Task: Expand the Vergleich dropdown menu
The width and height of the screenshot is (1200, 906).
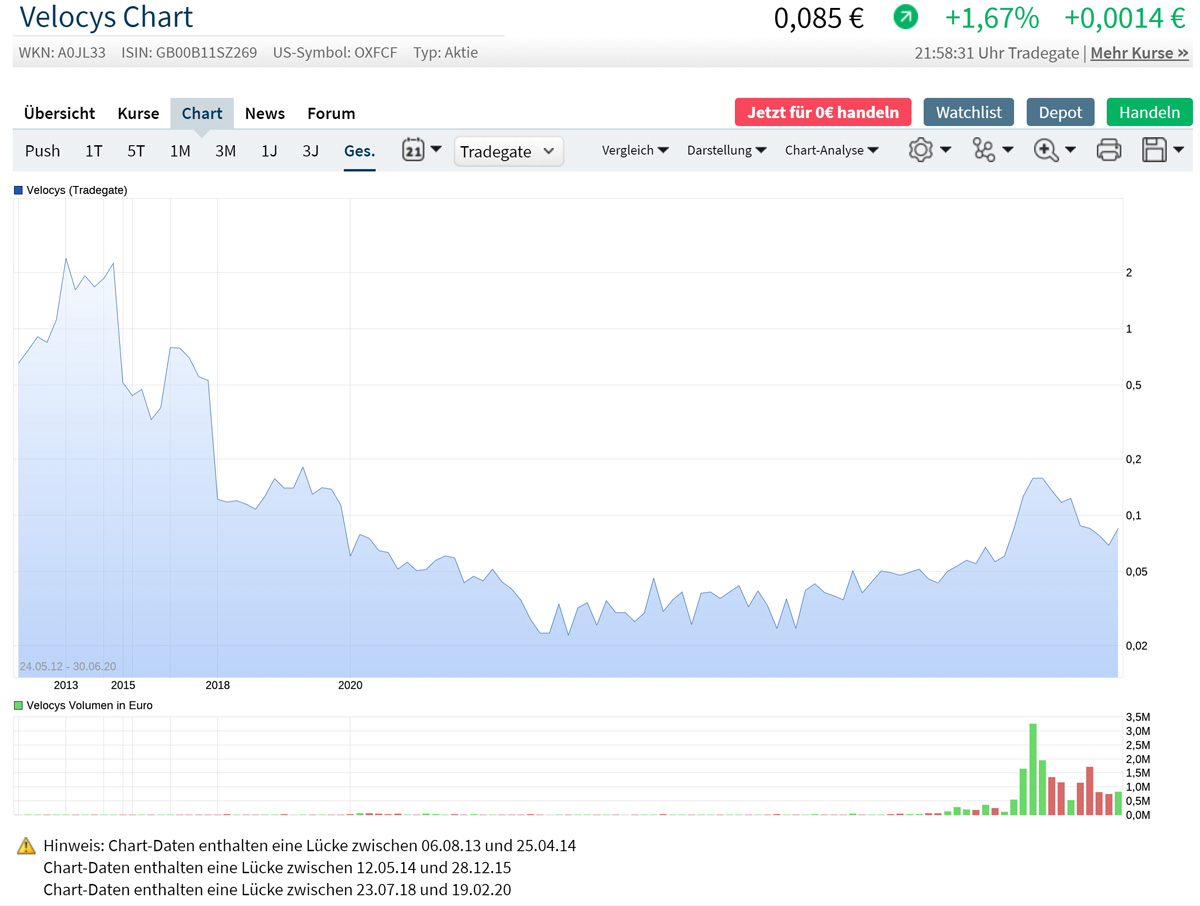Action: pos(635,150)
